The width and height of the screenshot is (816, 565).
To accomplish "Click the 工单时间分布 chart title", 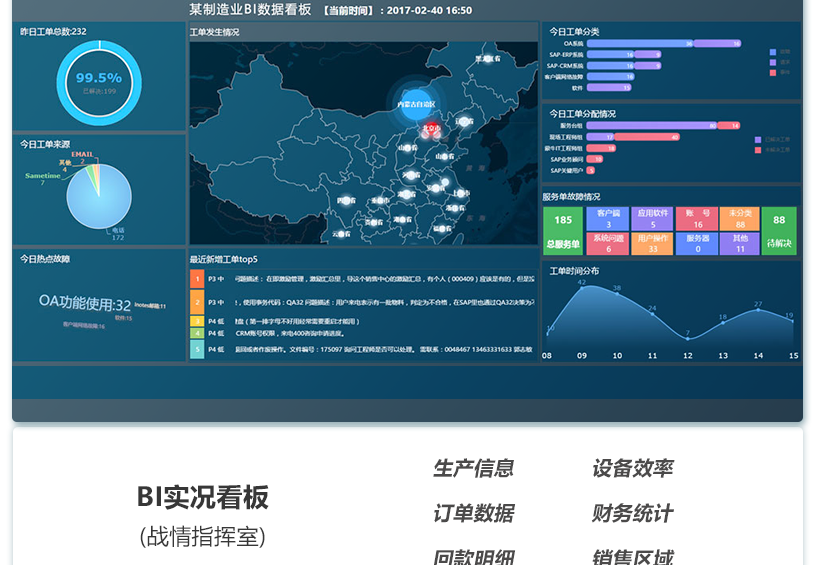I will point(574,271).
